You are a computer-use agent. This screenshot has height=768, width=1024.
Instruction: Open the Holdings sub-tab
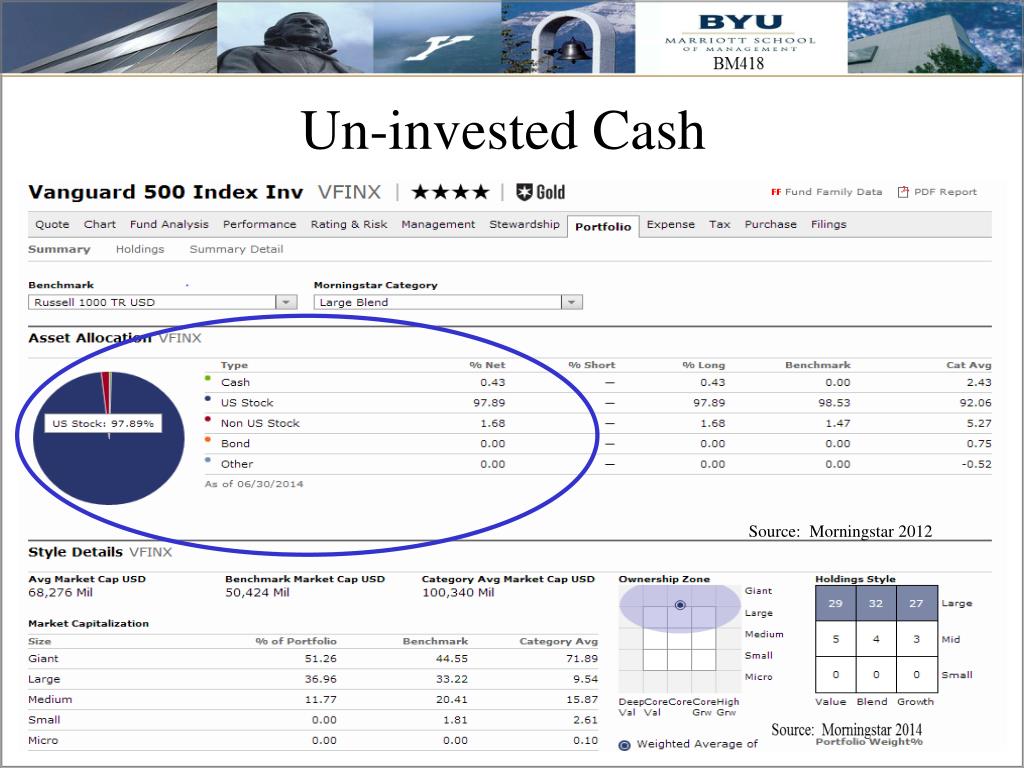click(140, 249)
